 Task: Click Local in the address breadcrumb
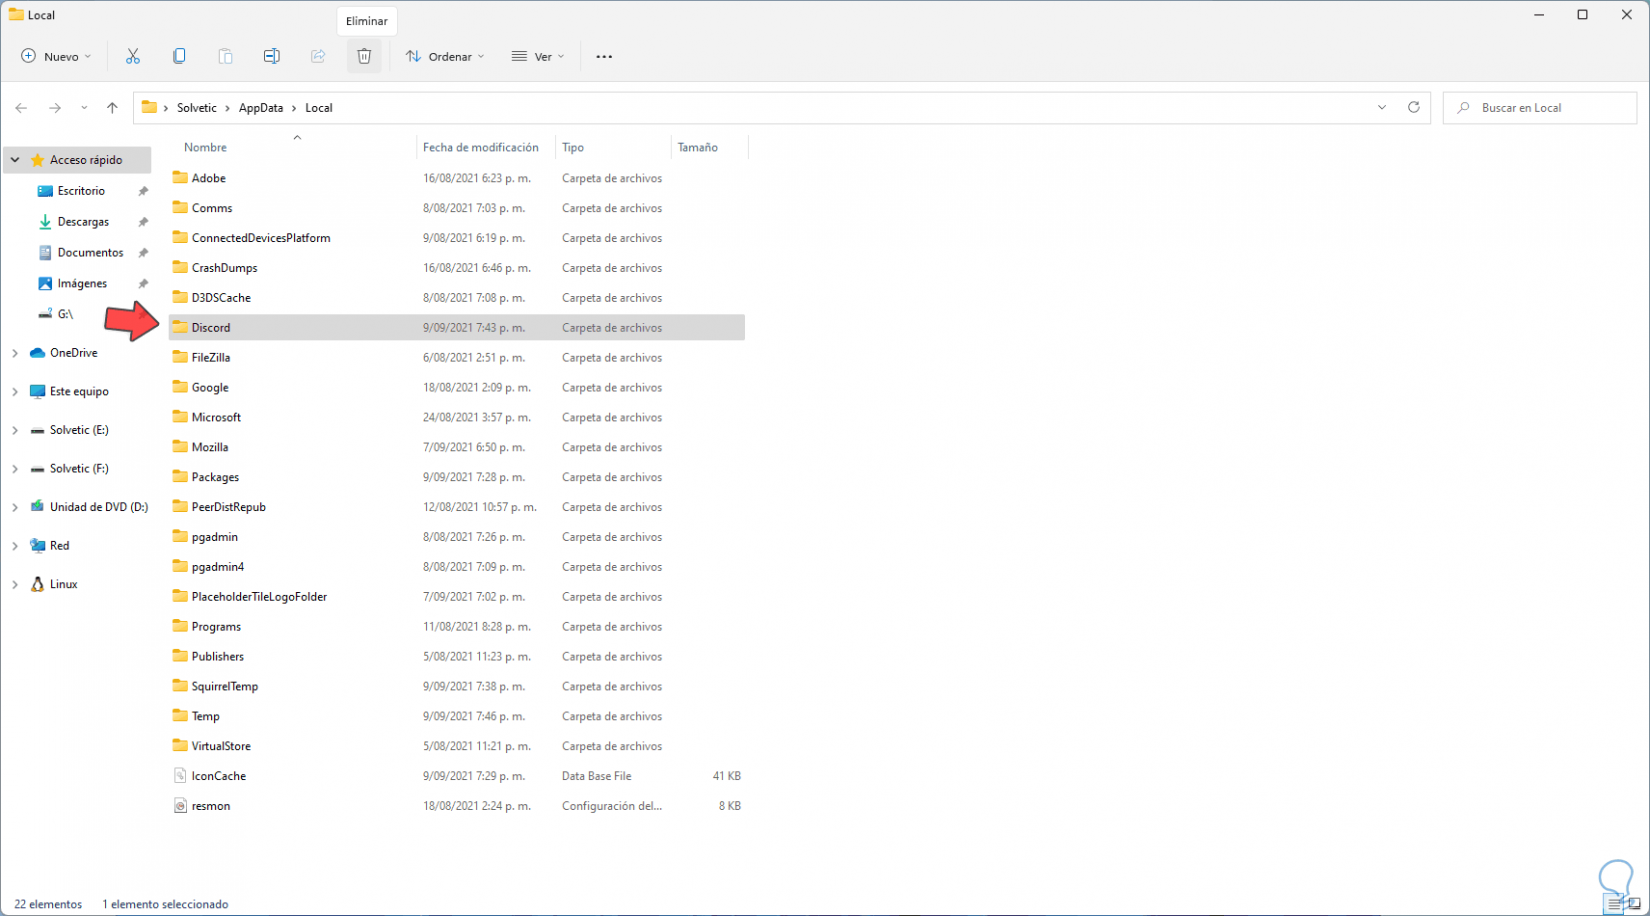pos(319,108)
